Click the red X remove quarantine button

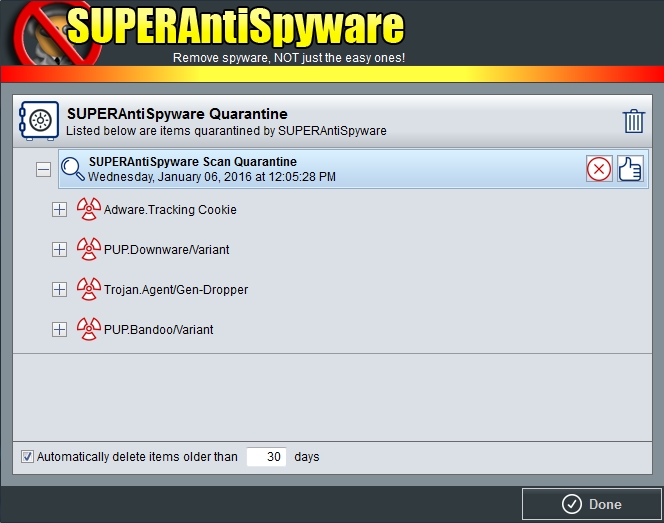tap(599, 169)
